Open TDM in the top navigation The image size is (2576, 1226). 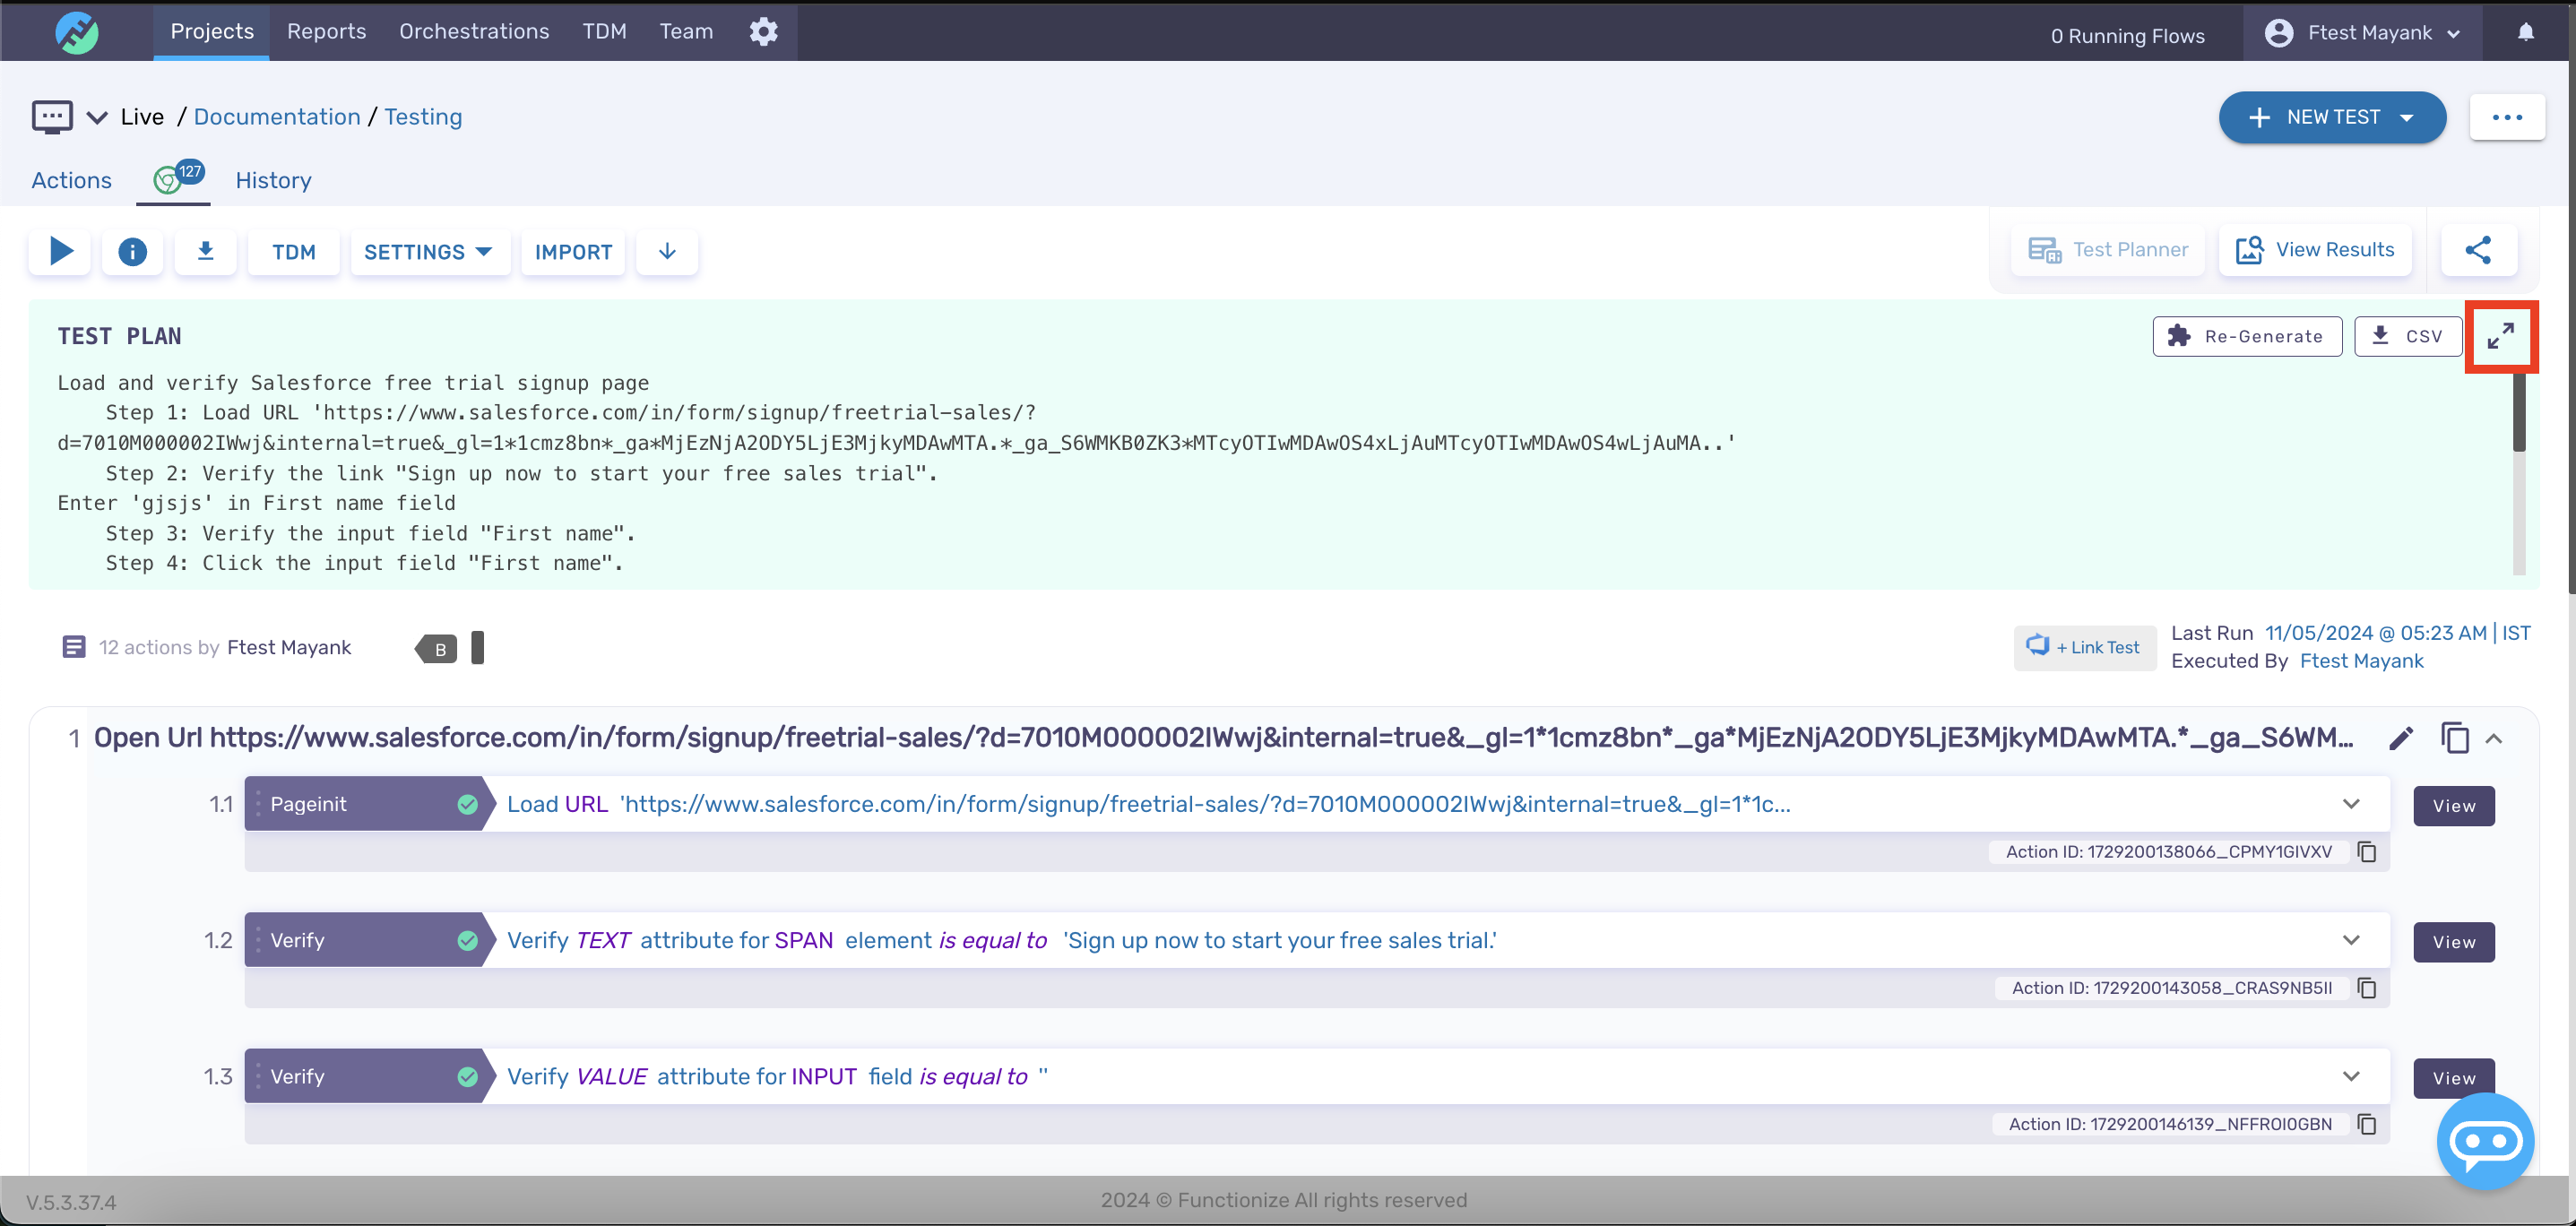[x=604, y=31]
